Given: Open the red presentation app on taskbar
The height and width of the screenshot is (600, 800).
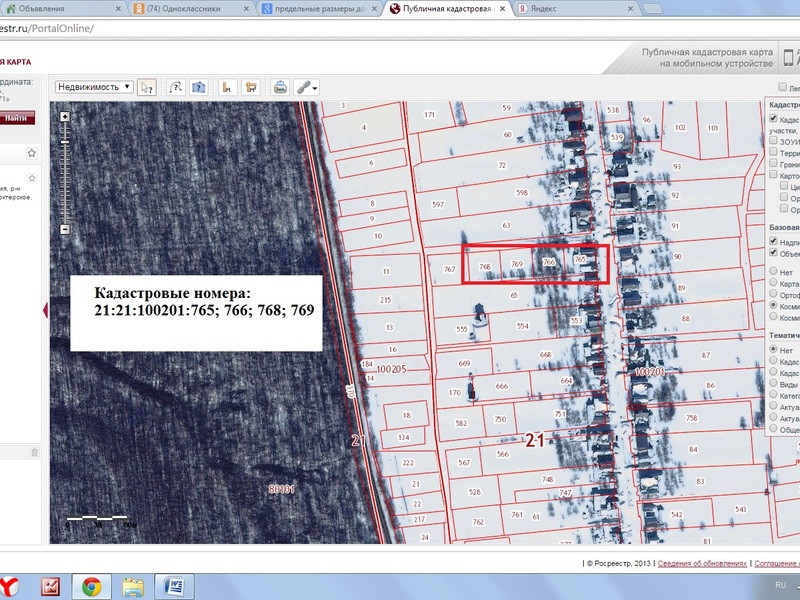Looking at the screenshot, I should click(x=51, y=587).
